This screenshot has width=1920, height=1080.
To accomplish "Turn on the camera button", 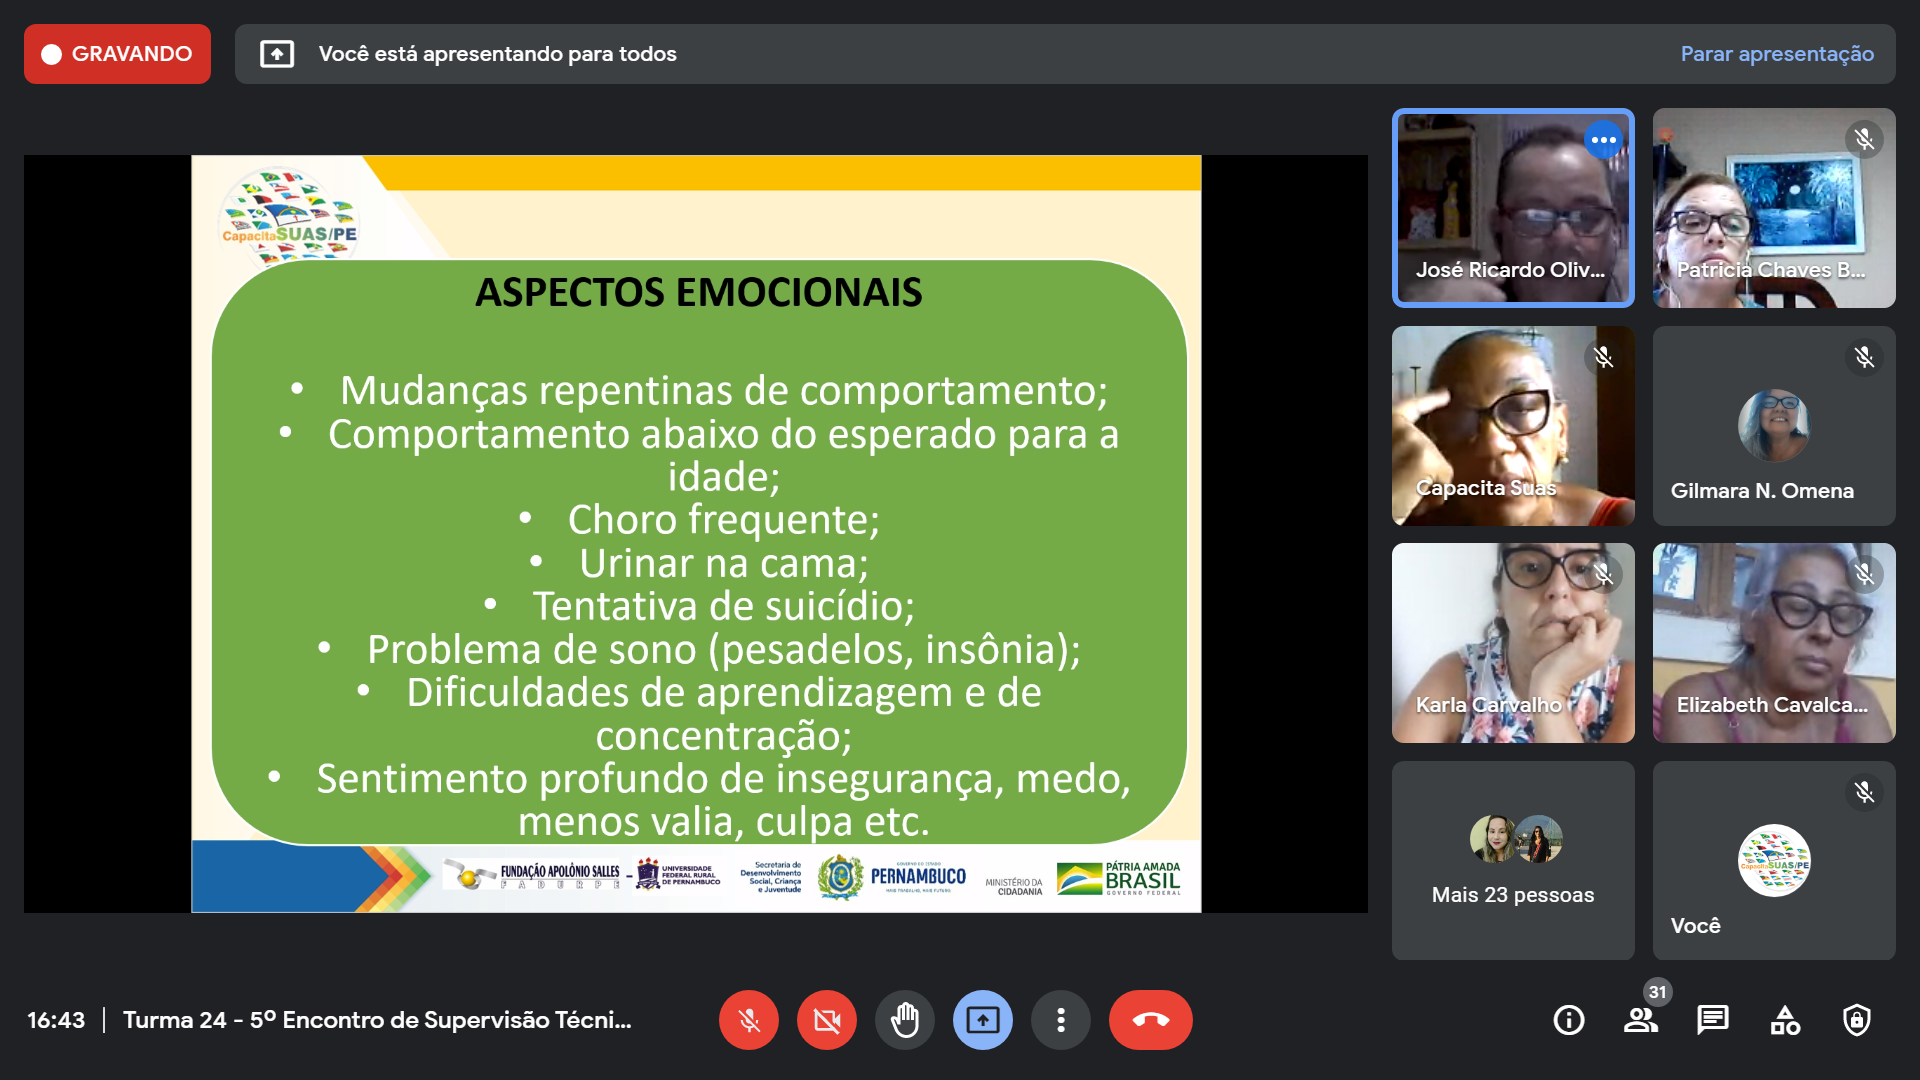I will coord(826,1020).
